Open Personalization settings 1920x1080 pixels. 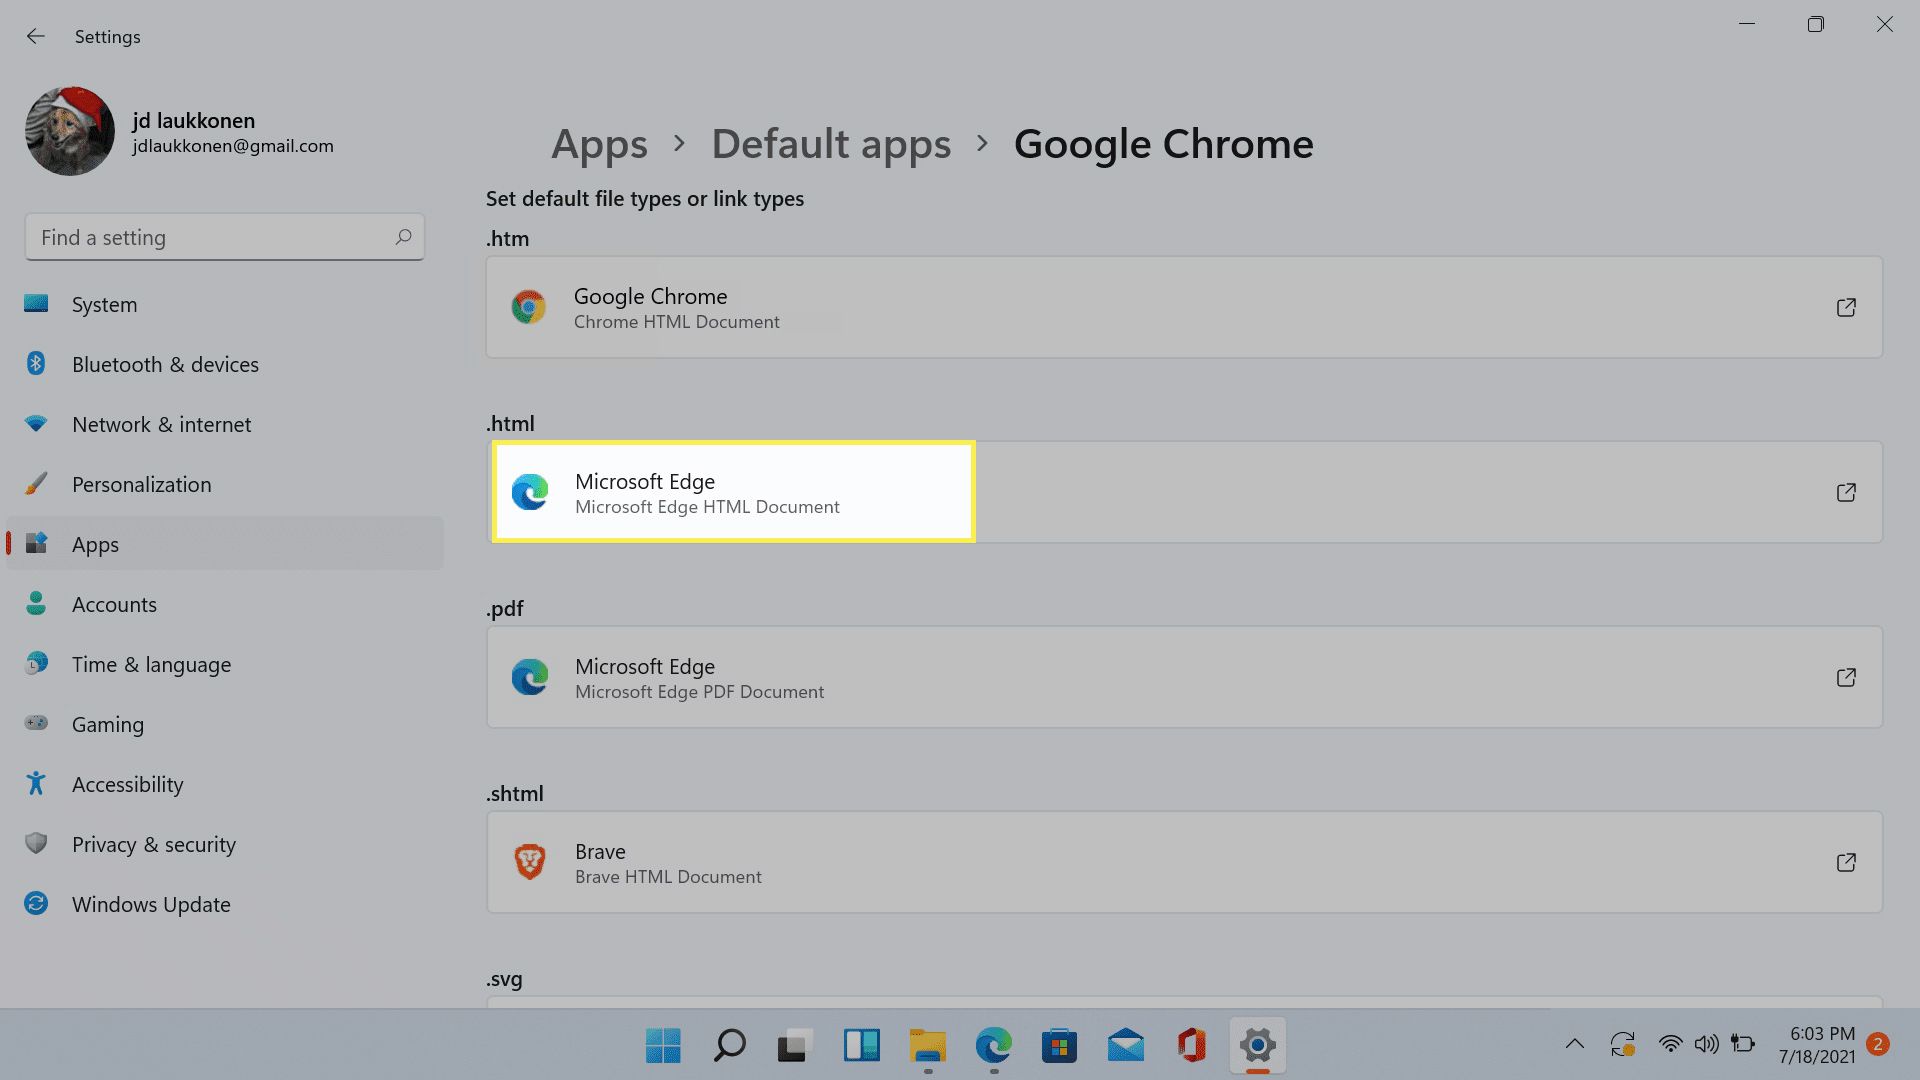[x=225, y=484]
